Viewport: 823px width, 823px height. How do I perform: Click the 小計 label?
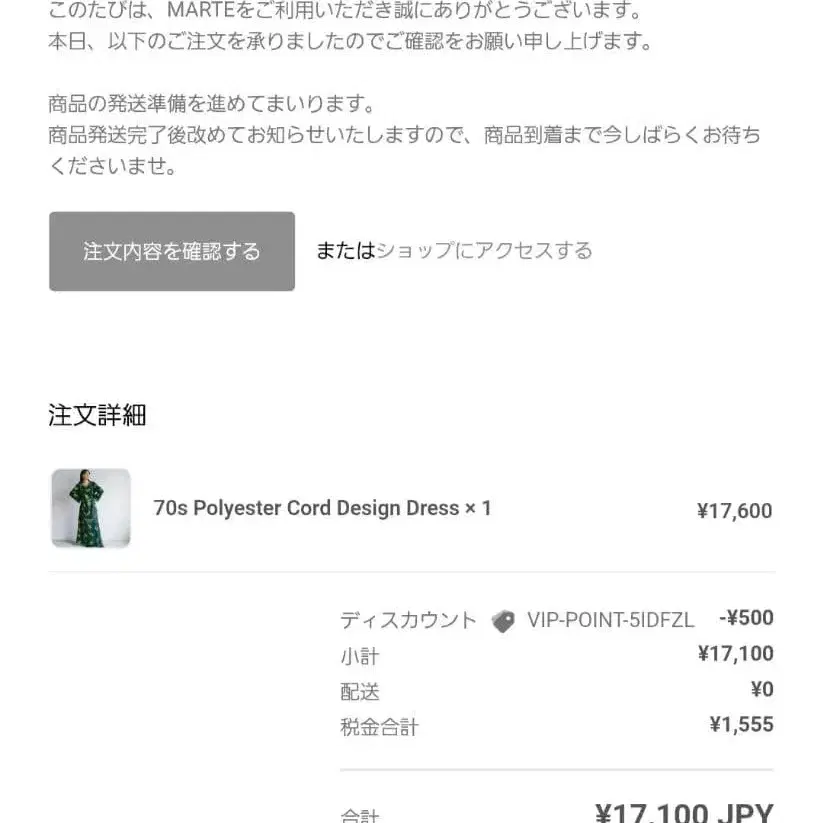tap(360, 657)
